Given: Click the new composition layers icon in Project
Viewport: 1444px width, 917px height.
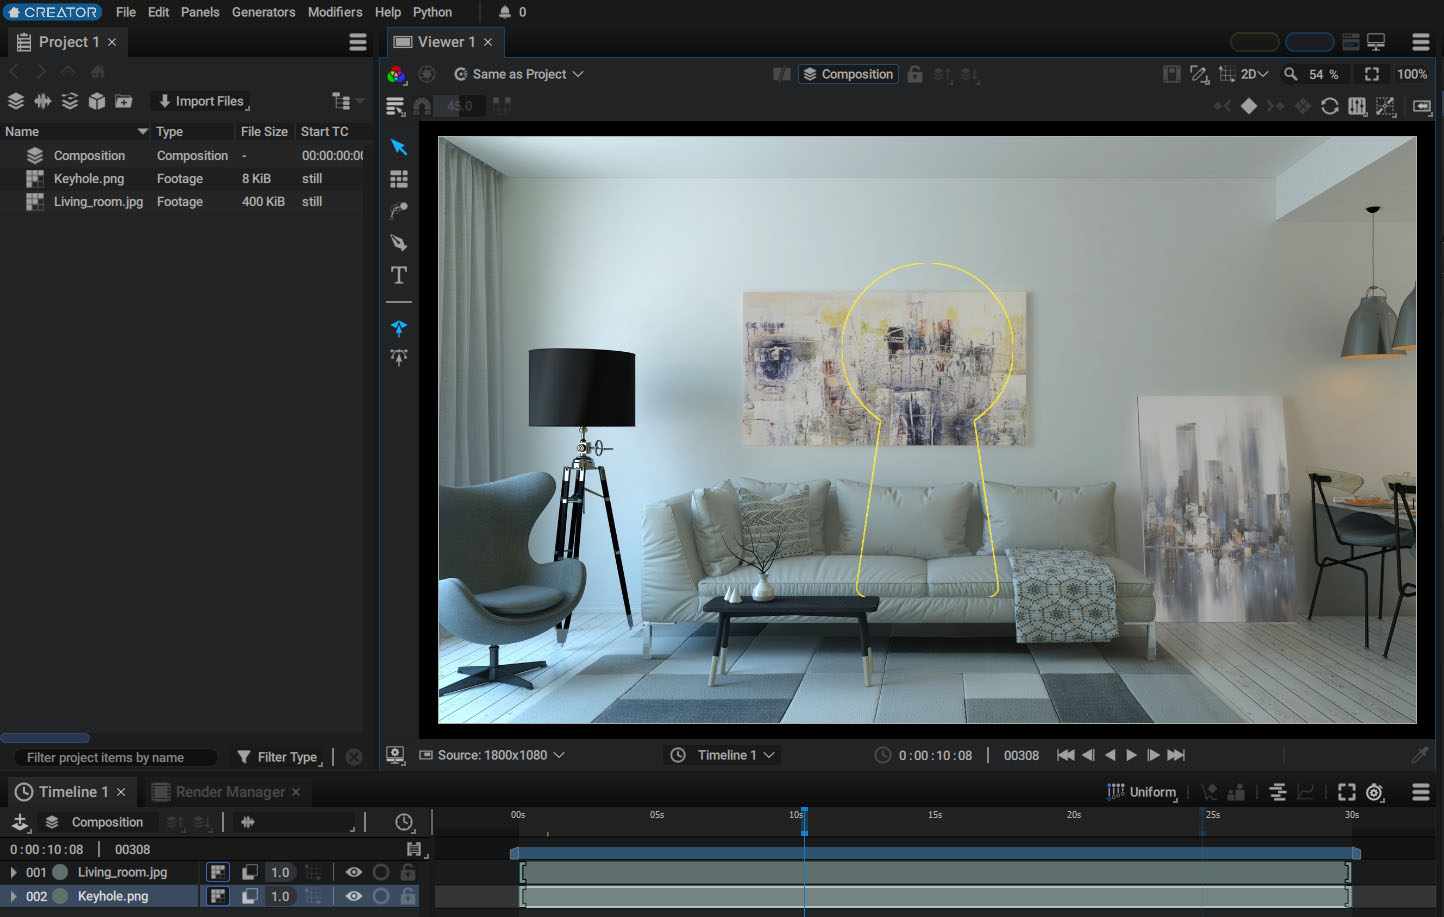Looking at the screenshot, I should coord(16,101).
